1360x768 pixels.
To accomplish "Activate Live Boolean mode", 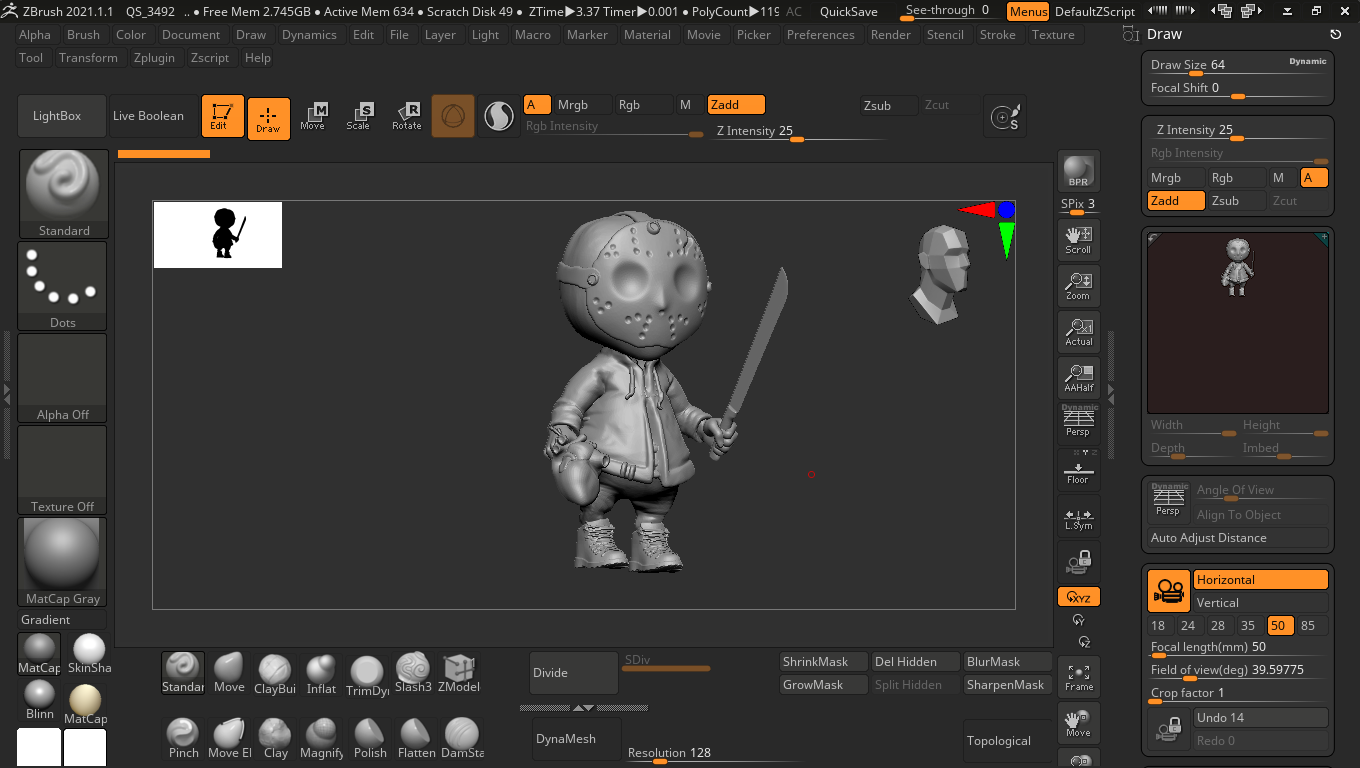I will pos(151,116).
